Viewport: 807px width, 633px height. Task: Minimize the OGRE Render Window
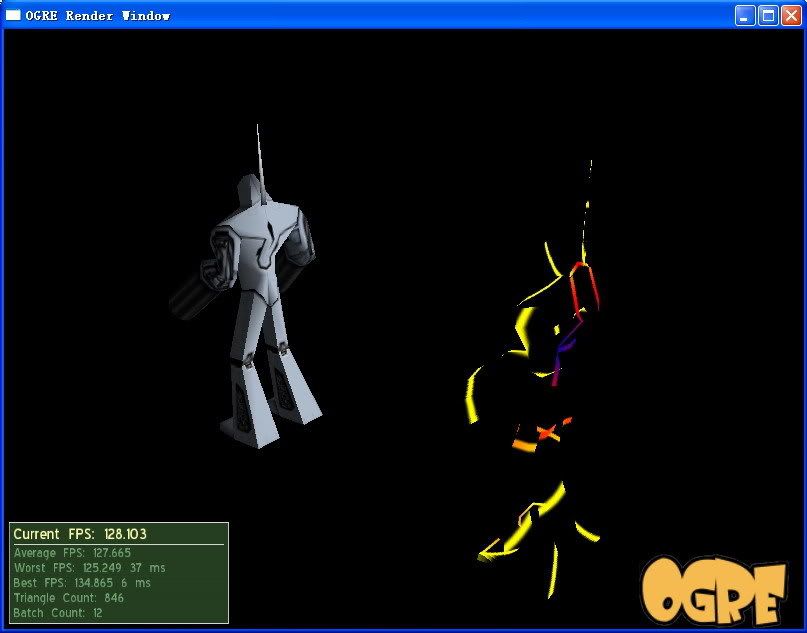coord(744,16)
